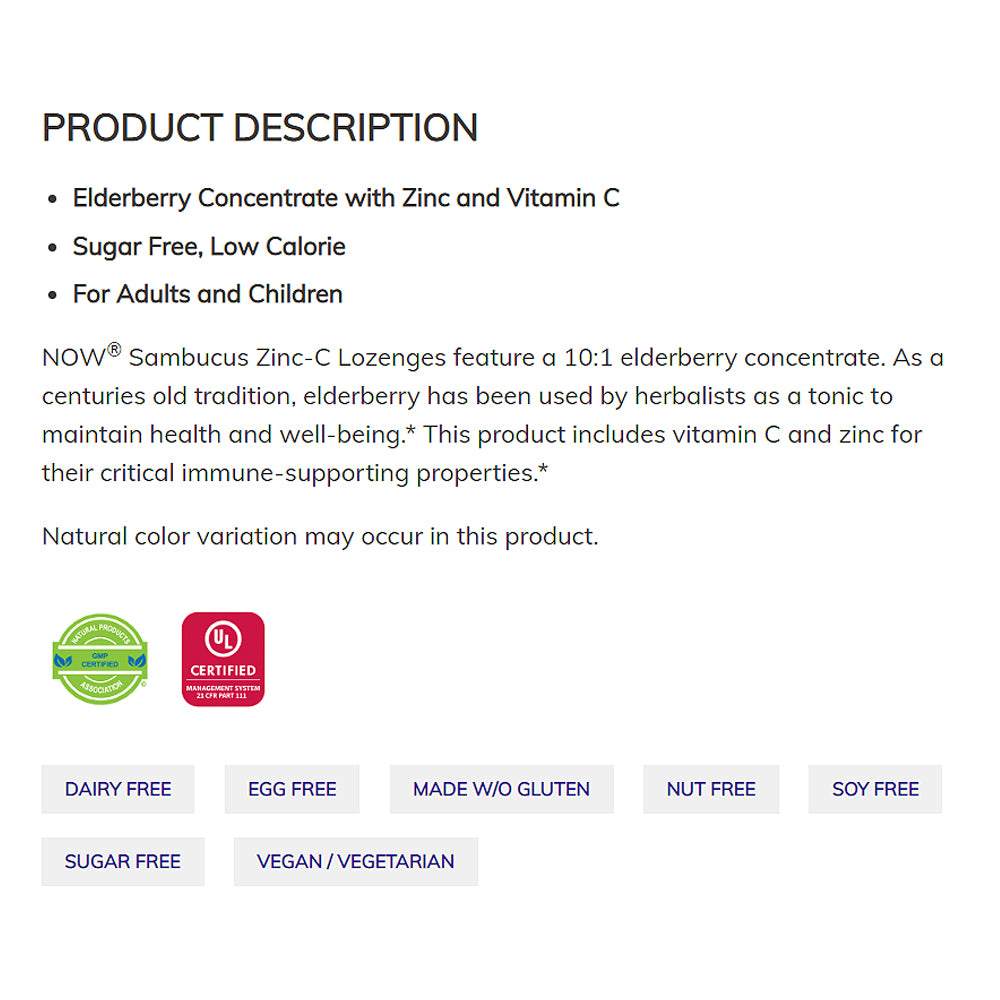Click the Product Description heading

click(260, 128)
